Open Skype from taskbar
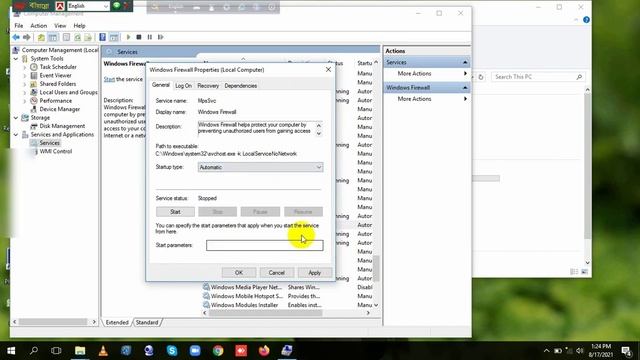 point(172,351)
